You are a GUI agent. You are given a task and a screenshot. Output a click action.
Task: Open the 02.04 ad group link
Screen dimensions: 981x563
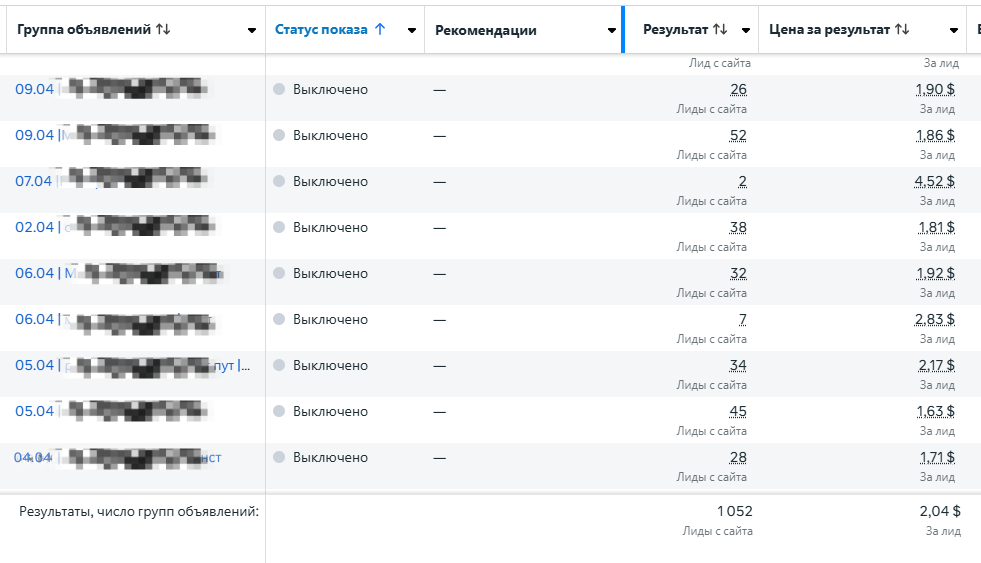115,227
